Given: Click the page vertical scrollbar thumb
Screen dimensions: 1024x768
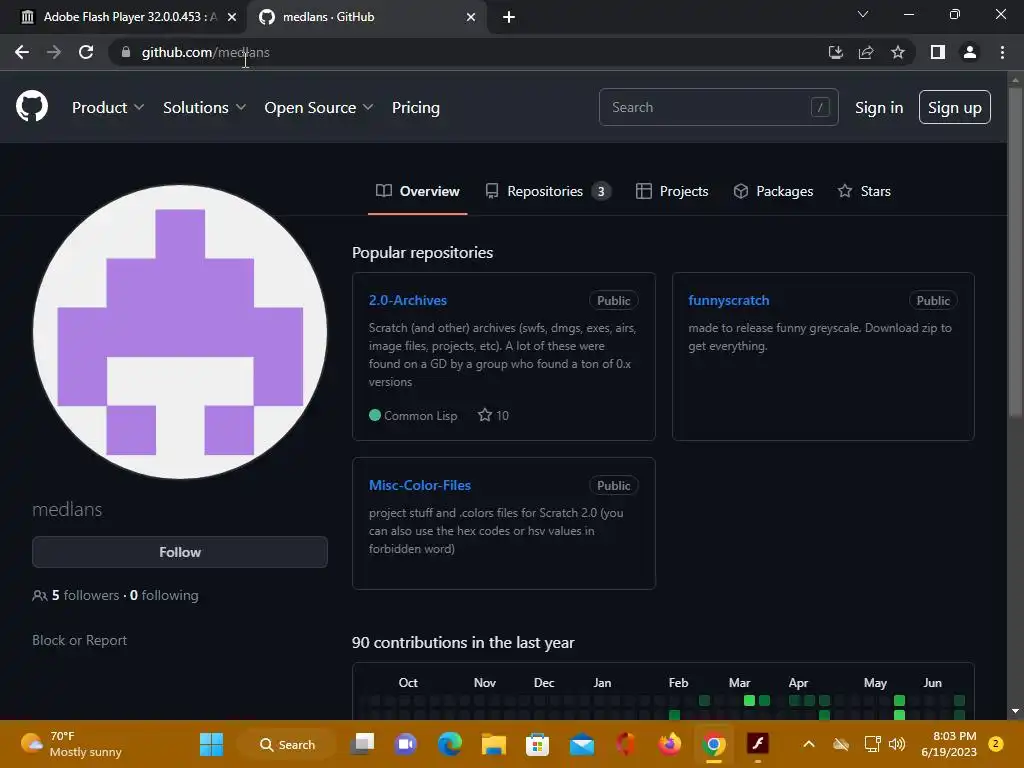Looking at the screenshot, I should (x=1014, y=251).
